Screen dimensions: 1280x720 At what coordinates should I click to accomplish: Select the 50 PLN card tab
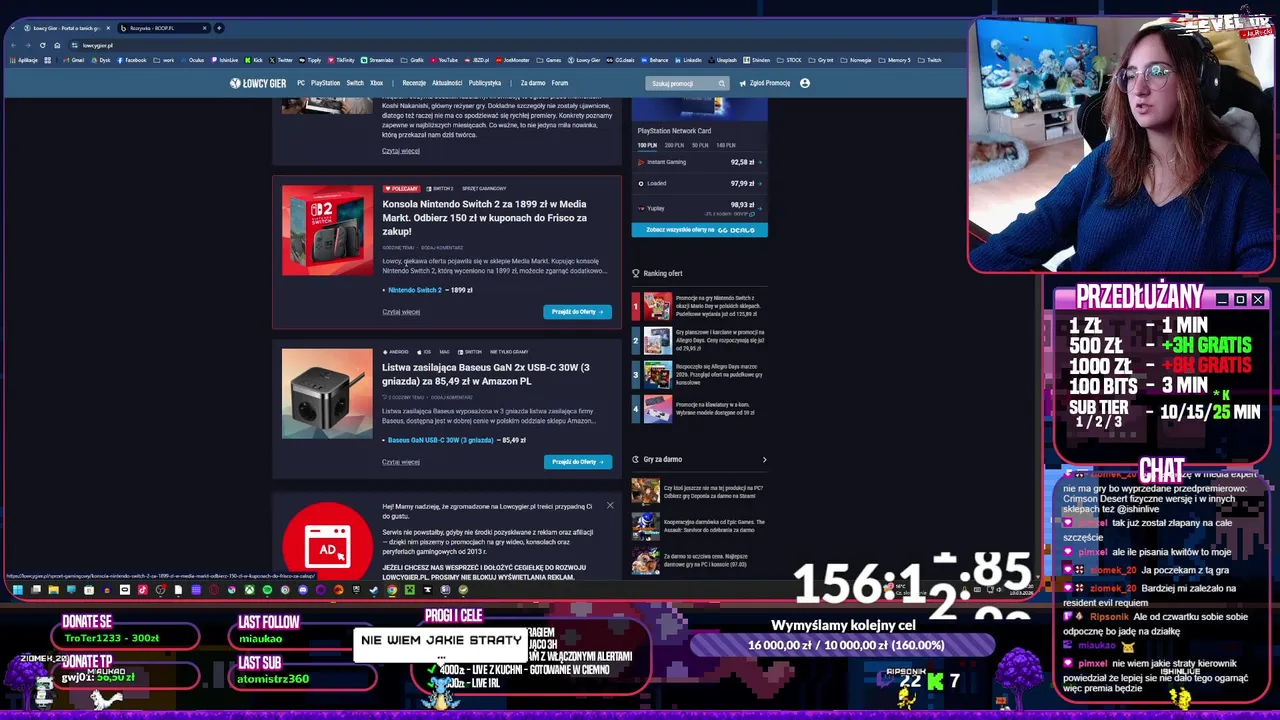pyautogui.click(x=700, y=145)
